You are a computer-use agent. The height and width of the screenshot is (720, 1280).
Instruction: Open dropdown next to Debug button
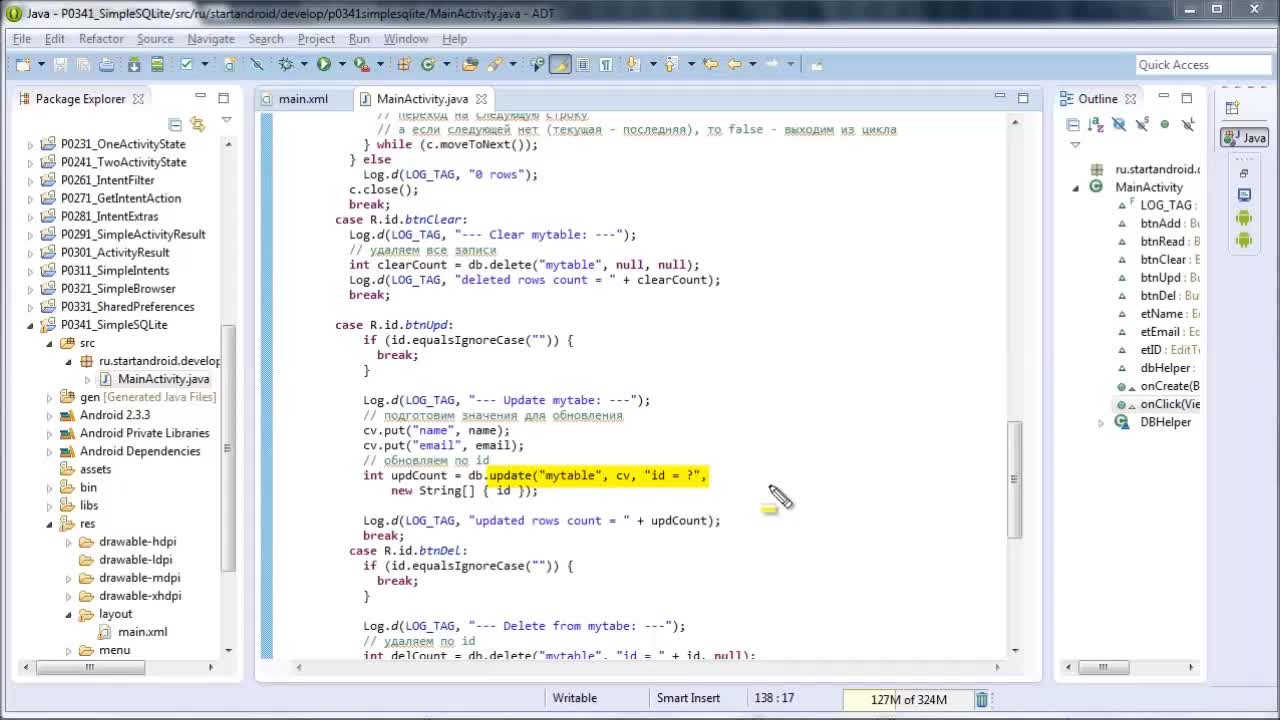[304, 65]
